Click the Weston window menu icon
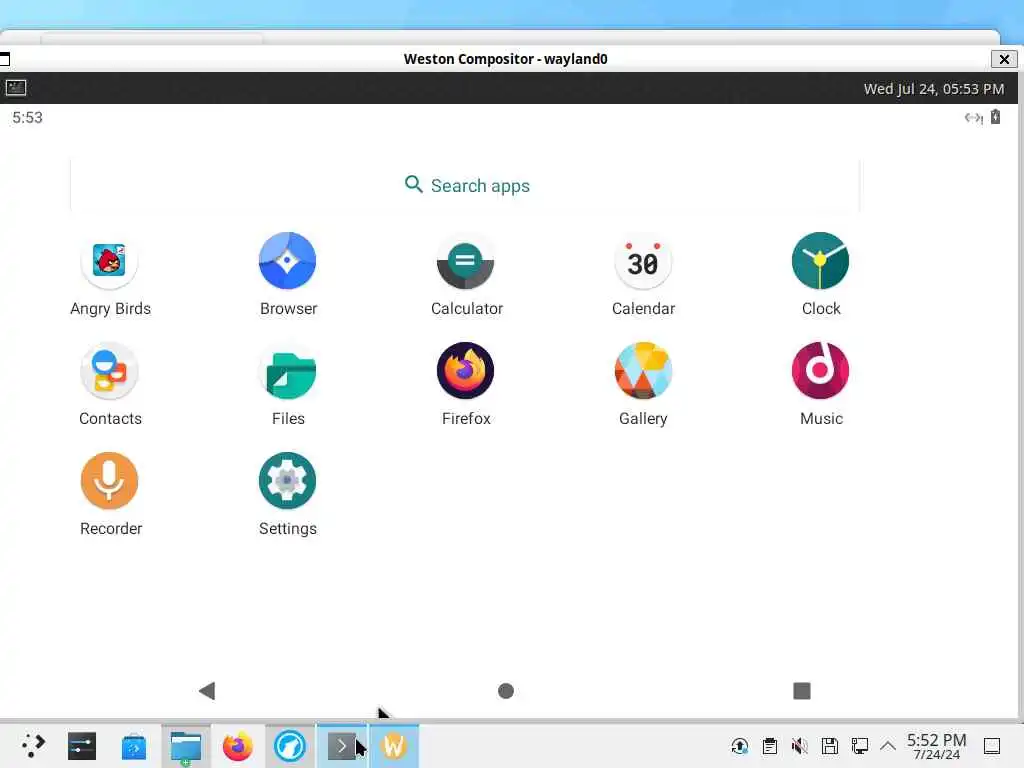1024x768 pixels. click(x=5, y=59)
